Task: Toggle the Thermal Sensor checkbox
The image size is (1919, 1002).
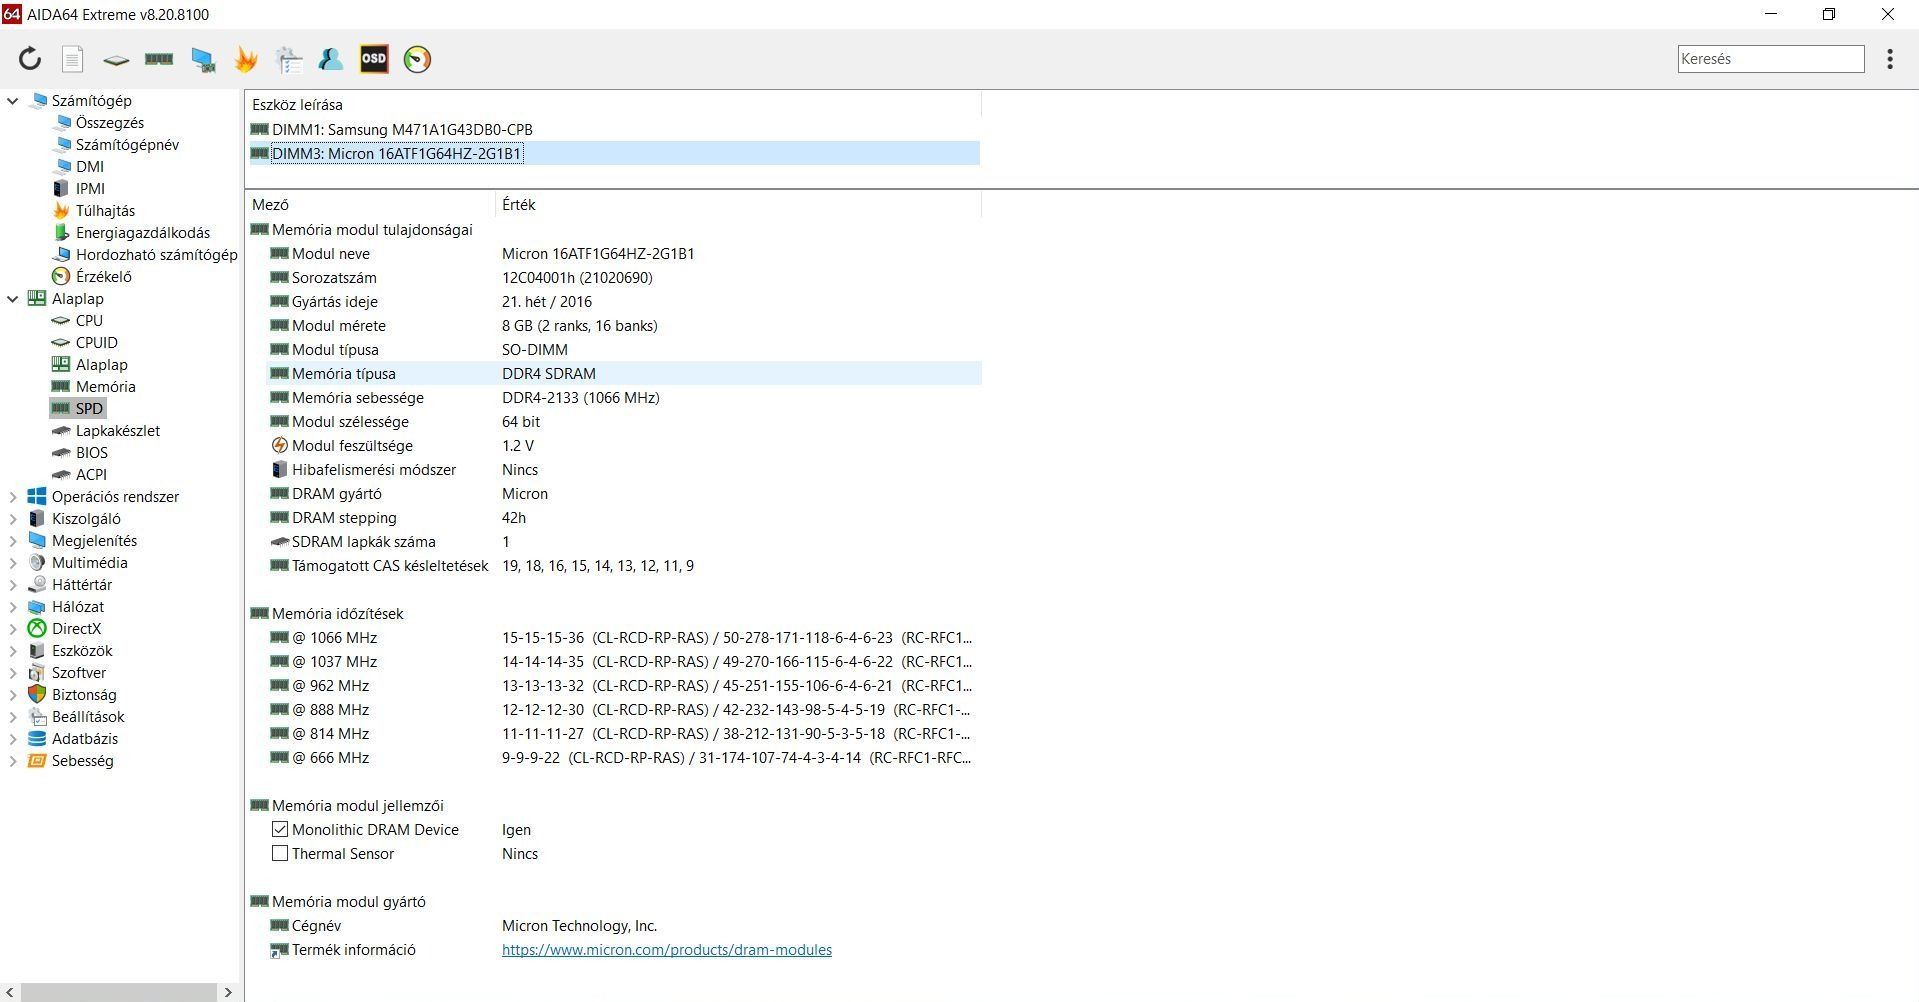Action: (x=280, y=854)
